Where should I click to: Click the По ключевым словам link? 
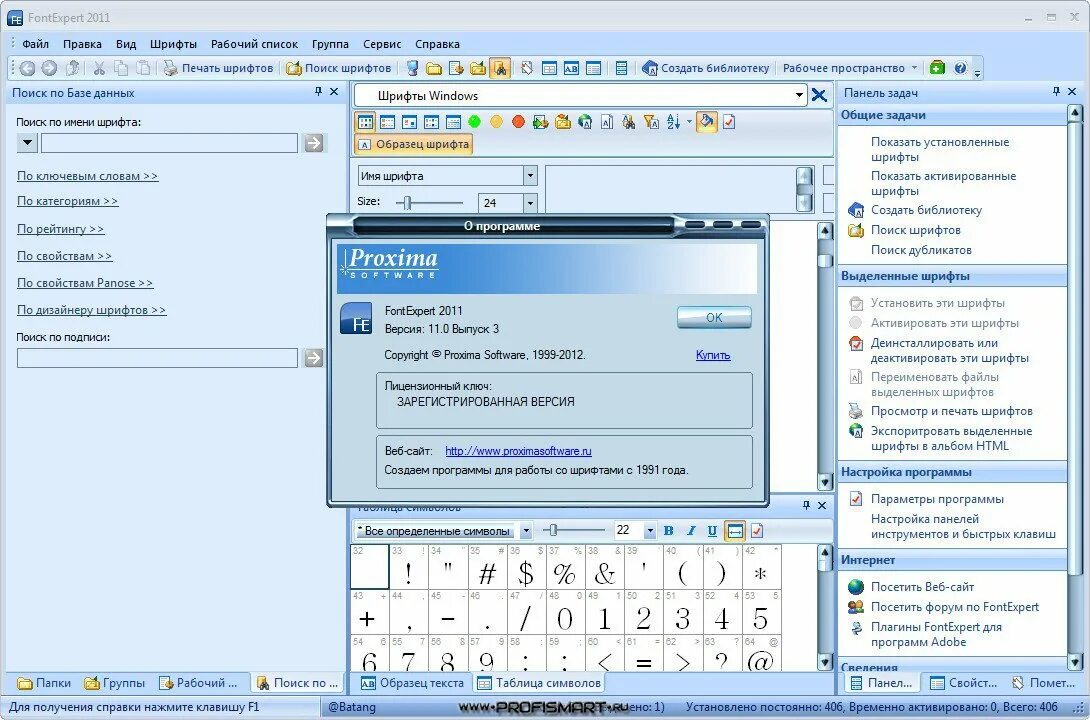pos(88,176)
